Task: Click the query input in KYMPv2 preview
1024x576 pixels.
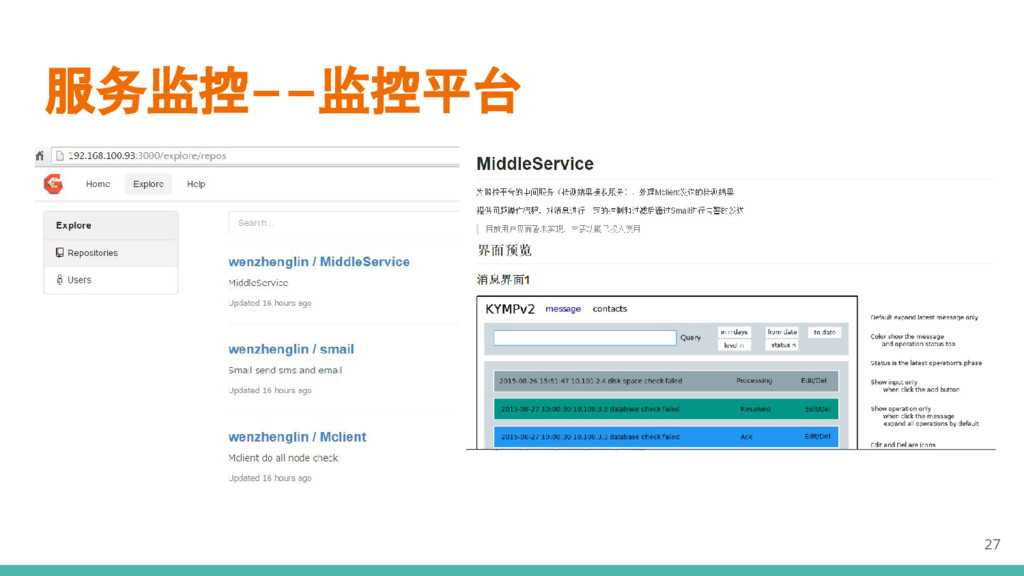Action: click(584, 338)
